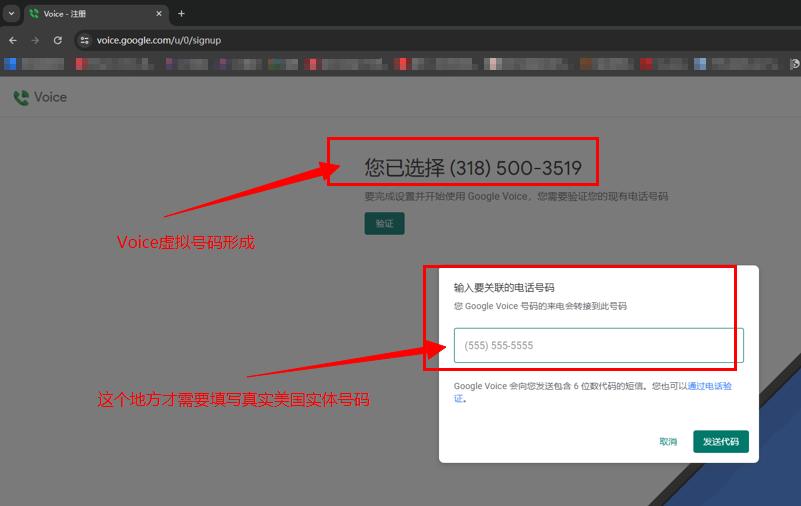Reload the page with refresh icon
Viewport: 801px width, 506px height.
58,40
